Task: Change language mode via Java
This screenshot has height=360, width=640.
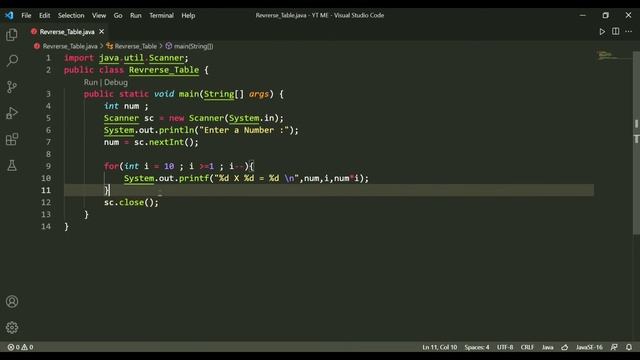Action: point(547,347)
